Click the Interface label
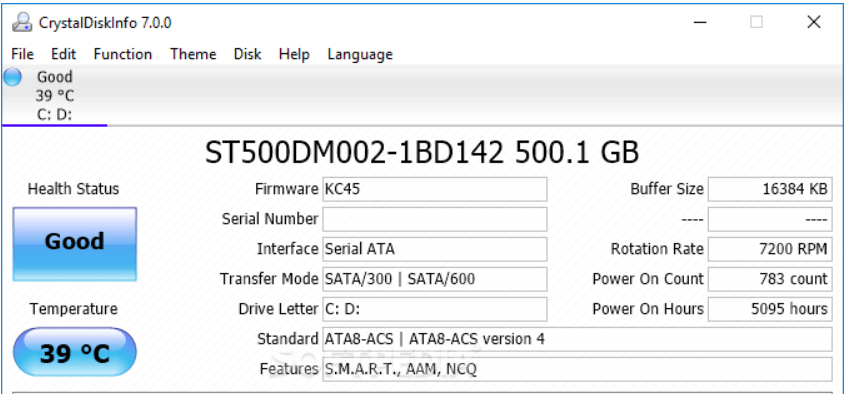 [x=288, y=249]
